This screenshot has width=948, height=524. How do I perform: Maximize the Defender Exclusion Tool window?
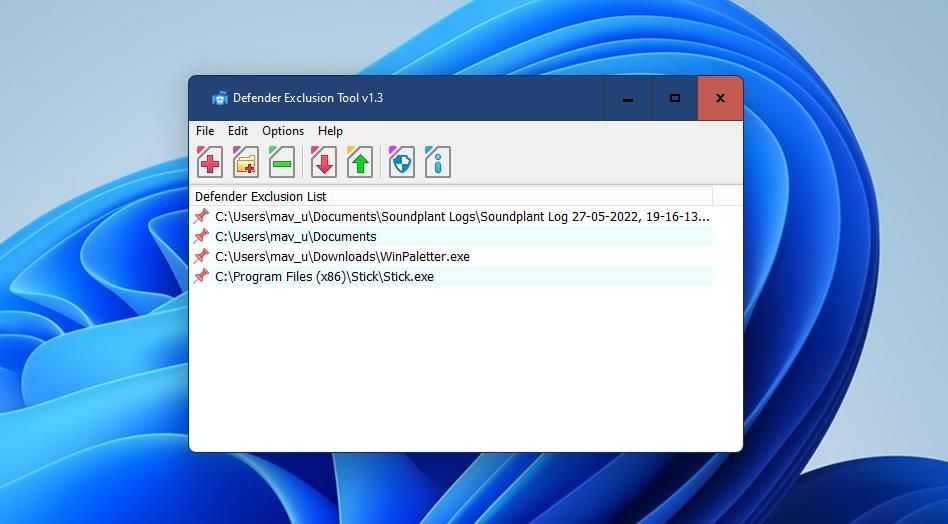[675, 98]
